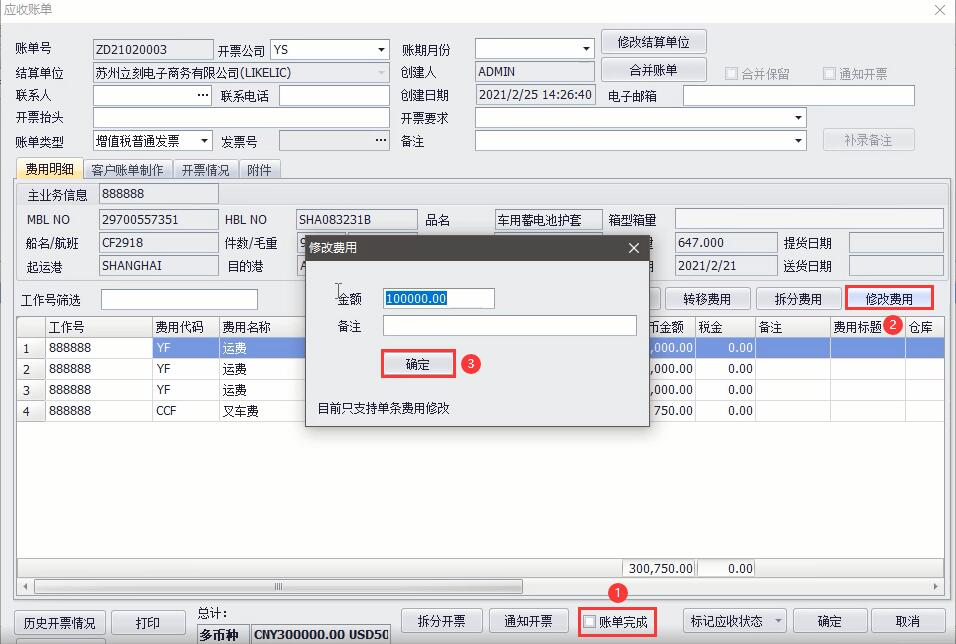Click 确定 in the 修改费用 dialog

tap(418, 364)
